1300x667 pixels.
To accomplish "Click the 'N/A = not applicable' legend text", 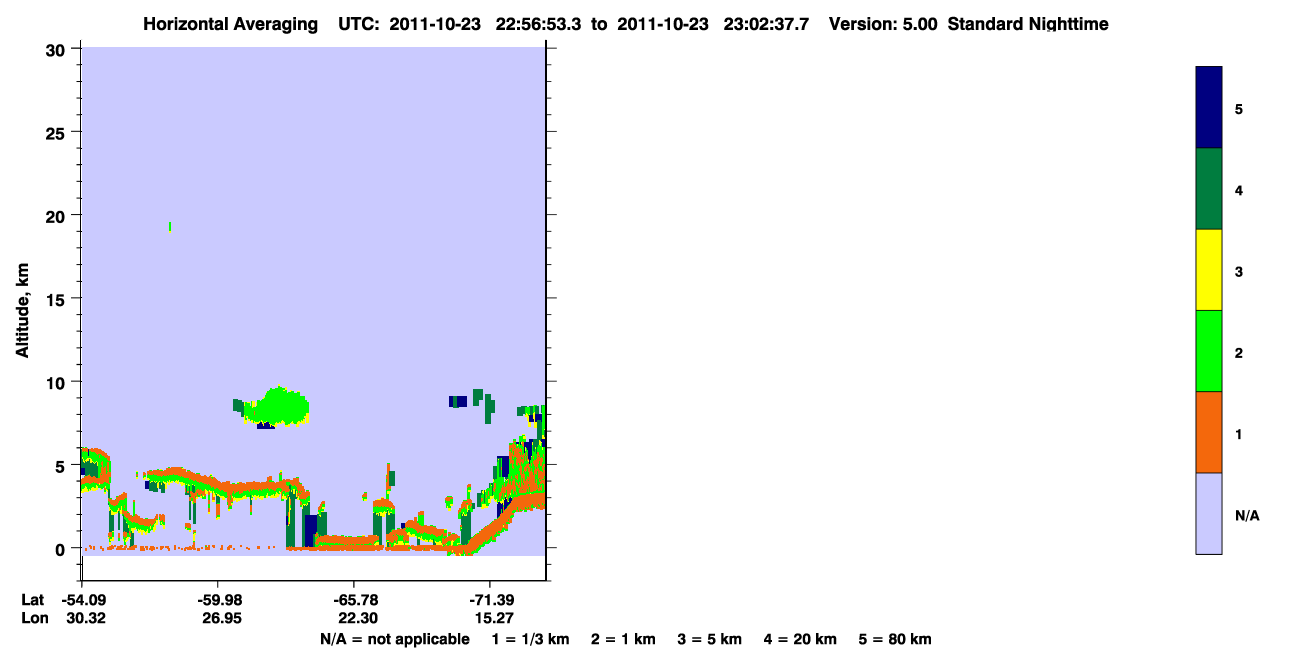I will (394, 639).
